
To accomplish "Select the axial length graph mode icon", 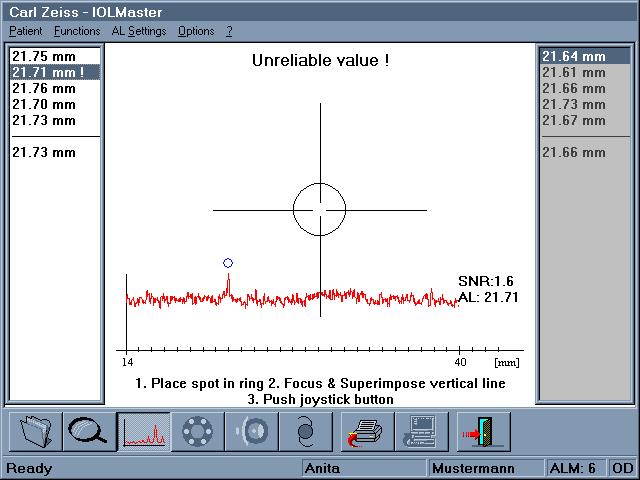I will pos(142,432).
